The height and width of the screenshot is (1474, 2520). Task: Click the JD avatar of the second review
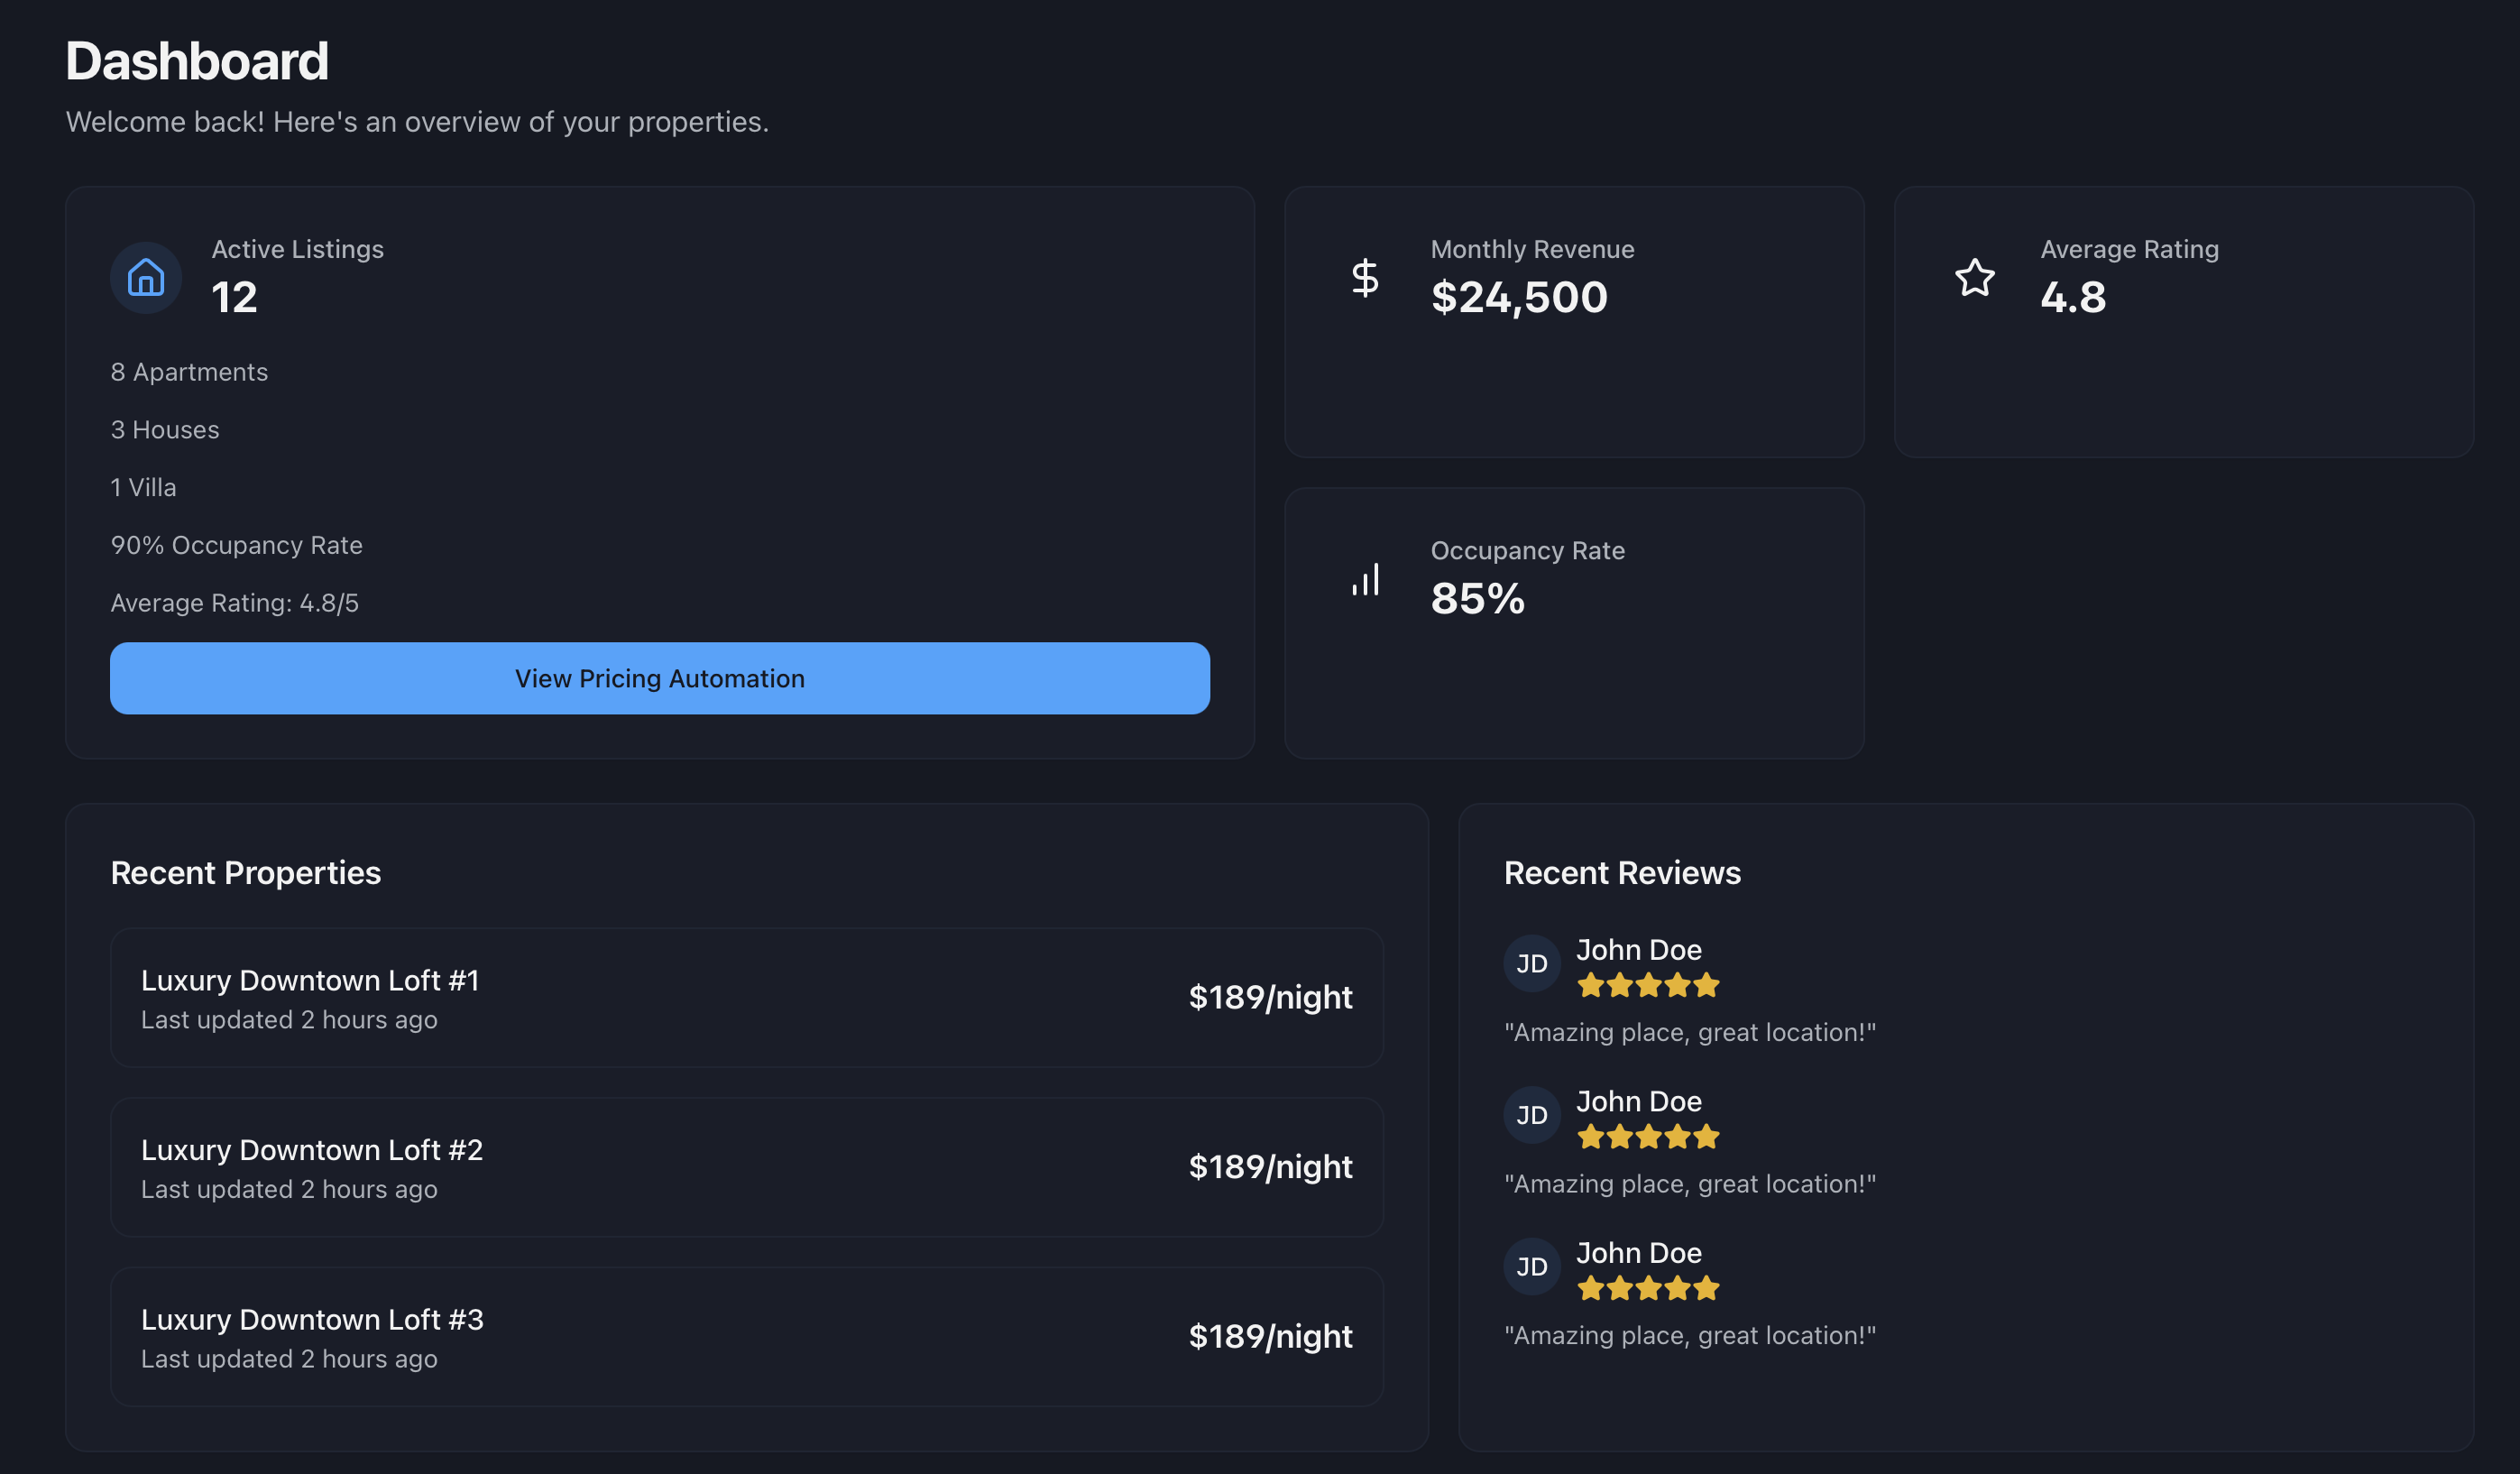1531,1114
